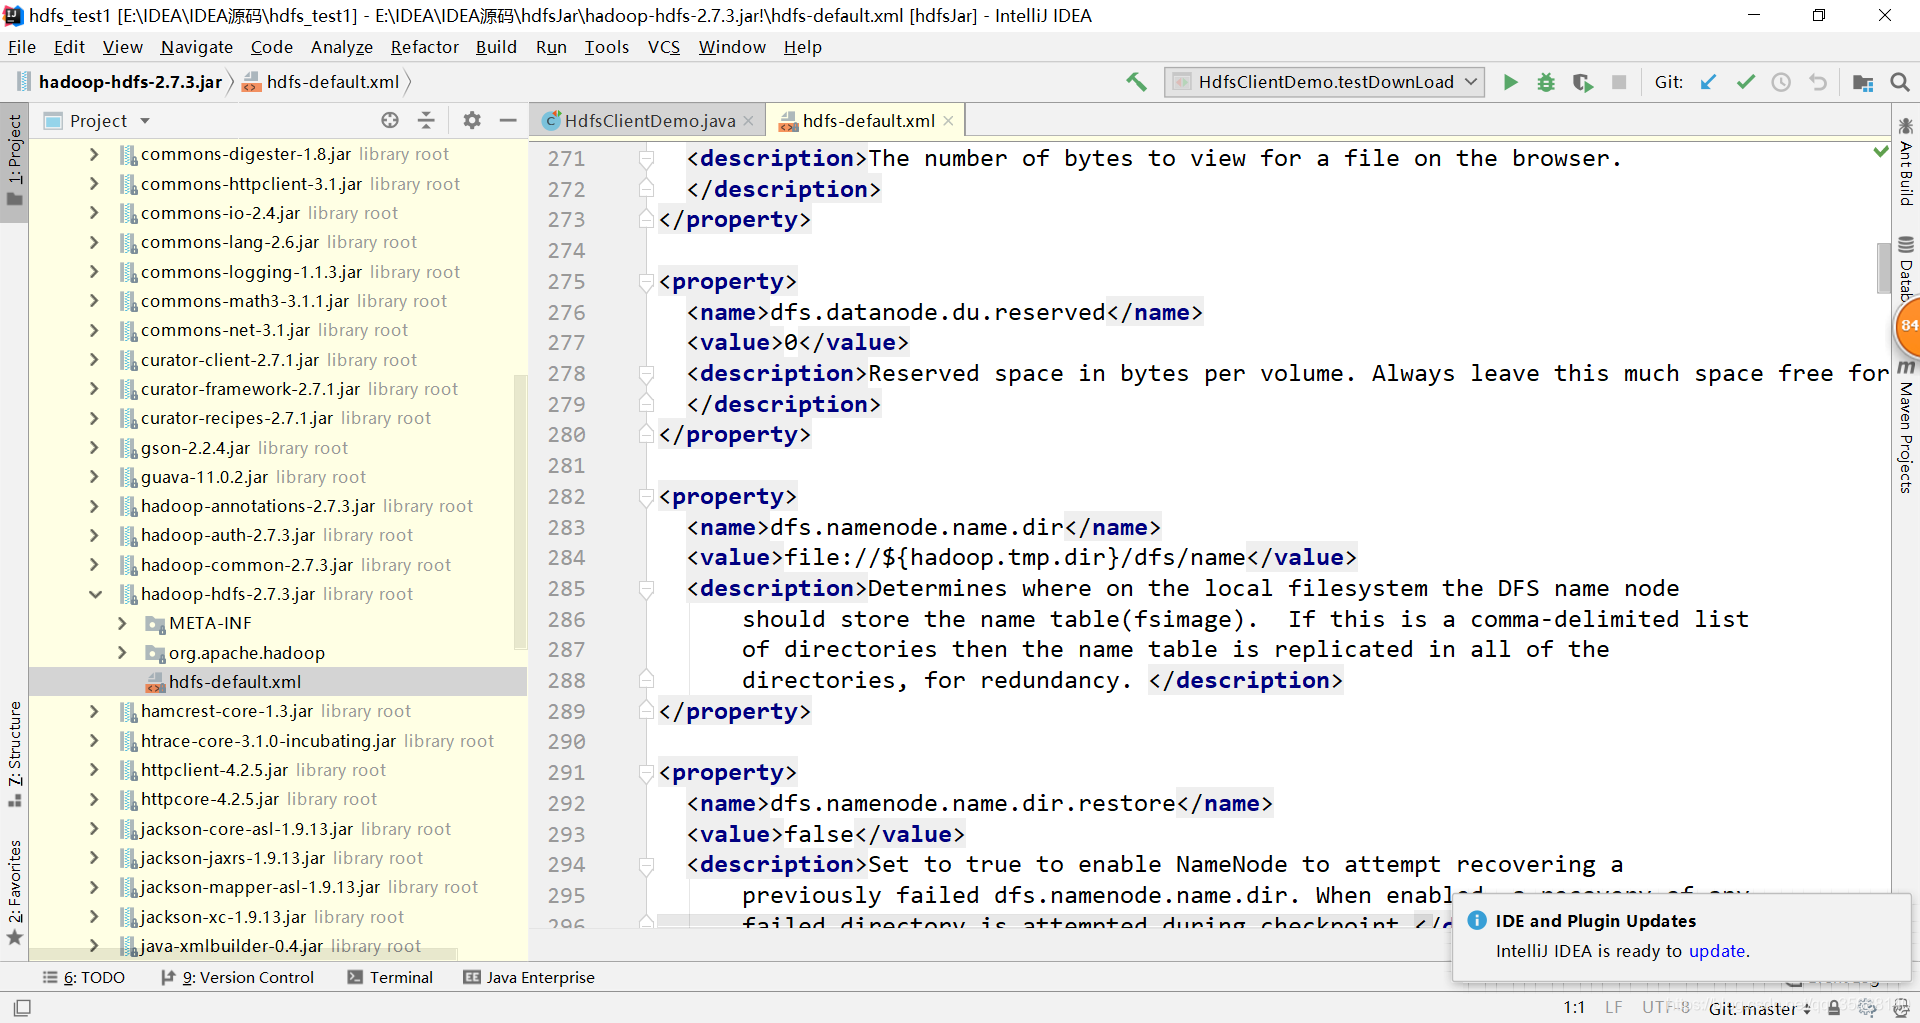Click the editor vertical scrollbar thumb
The image size is (1920, 1023).
pyautogui.click(x=1884, y=267)
